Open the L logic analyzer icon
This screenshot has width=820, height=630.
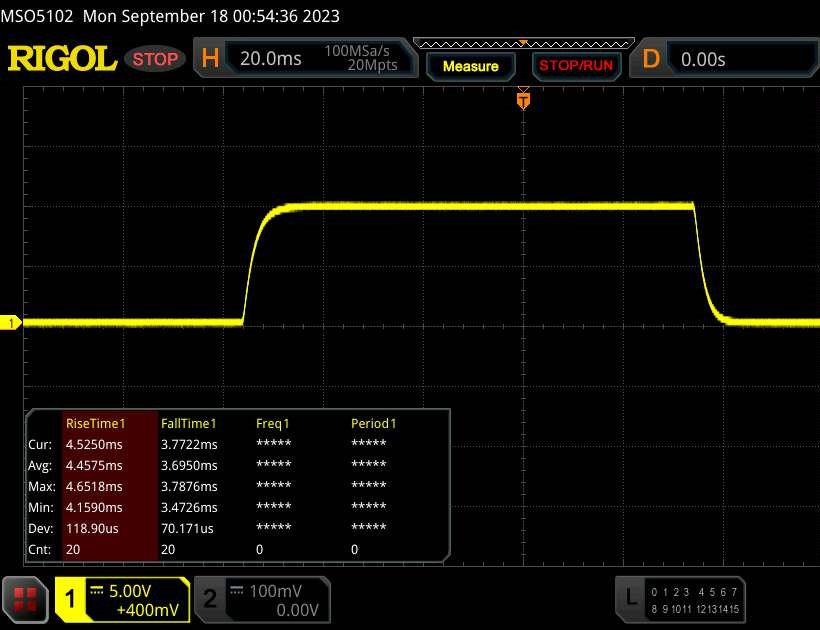pos(631,598)
